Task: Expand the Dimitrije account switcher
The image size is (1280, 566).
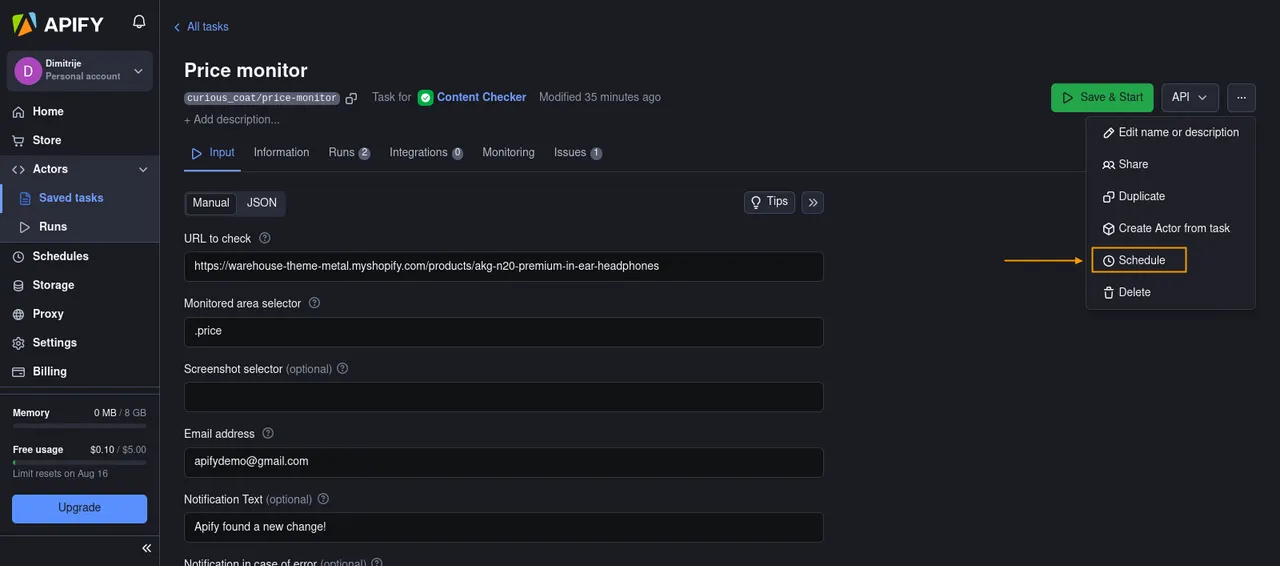Action: 80,70
